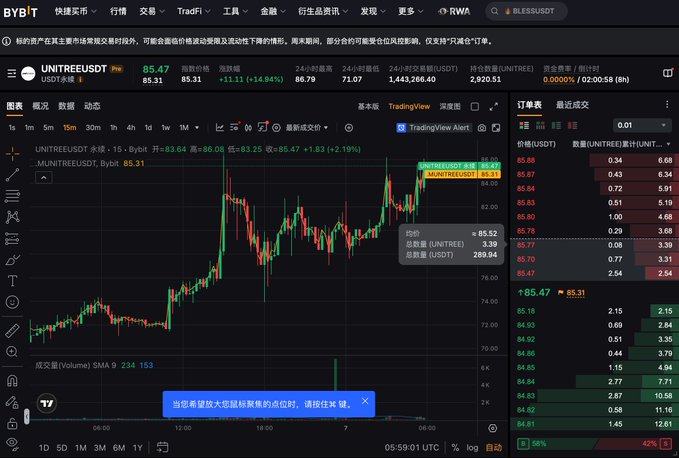Open the contract list hamburger menu
The image size is (679, 458).
coord(12,74)
